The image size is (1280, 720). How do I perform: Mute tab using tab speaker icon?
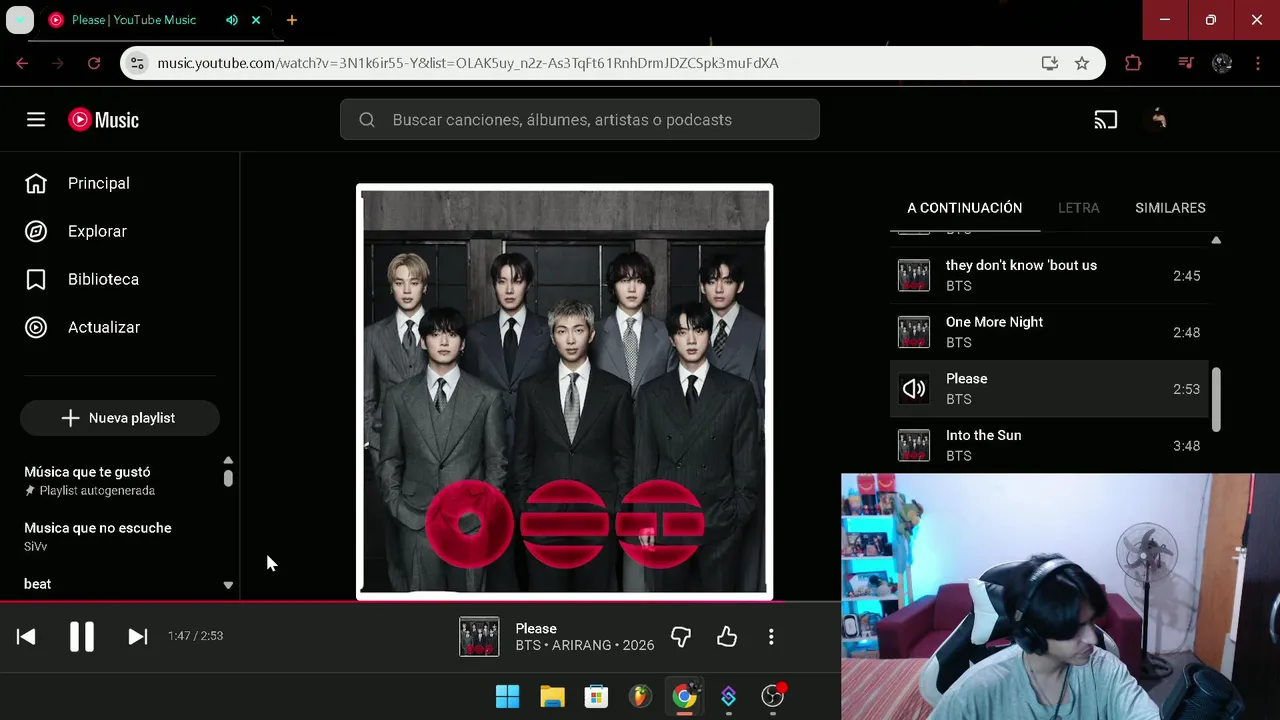coord(232,20)
